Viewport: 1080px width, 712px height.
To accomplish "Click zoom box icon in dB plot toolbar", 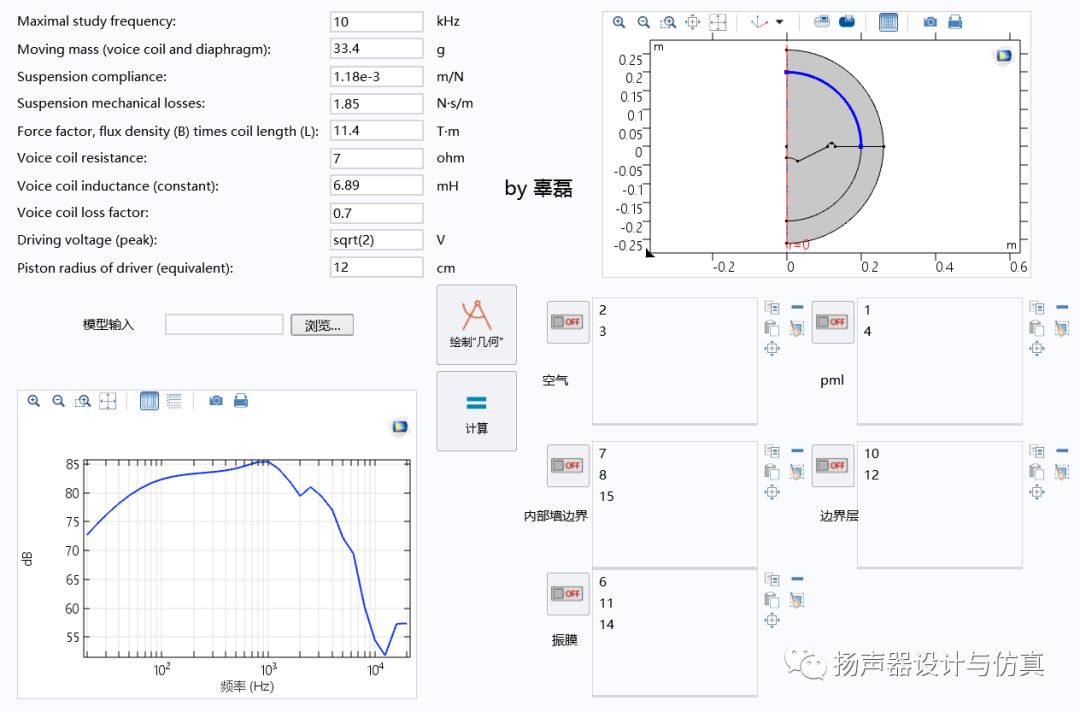I will point(84,401).
